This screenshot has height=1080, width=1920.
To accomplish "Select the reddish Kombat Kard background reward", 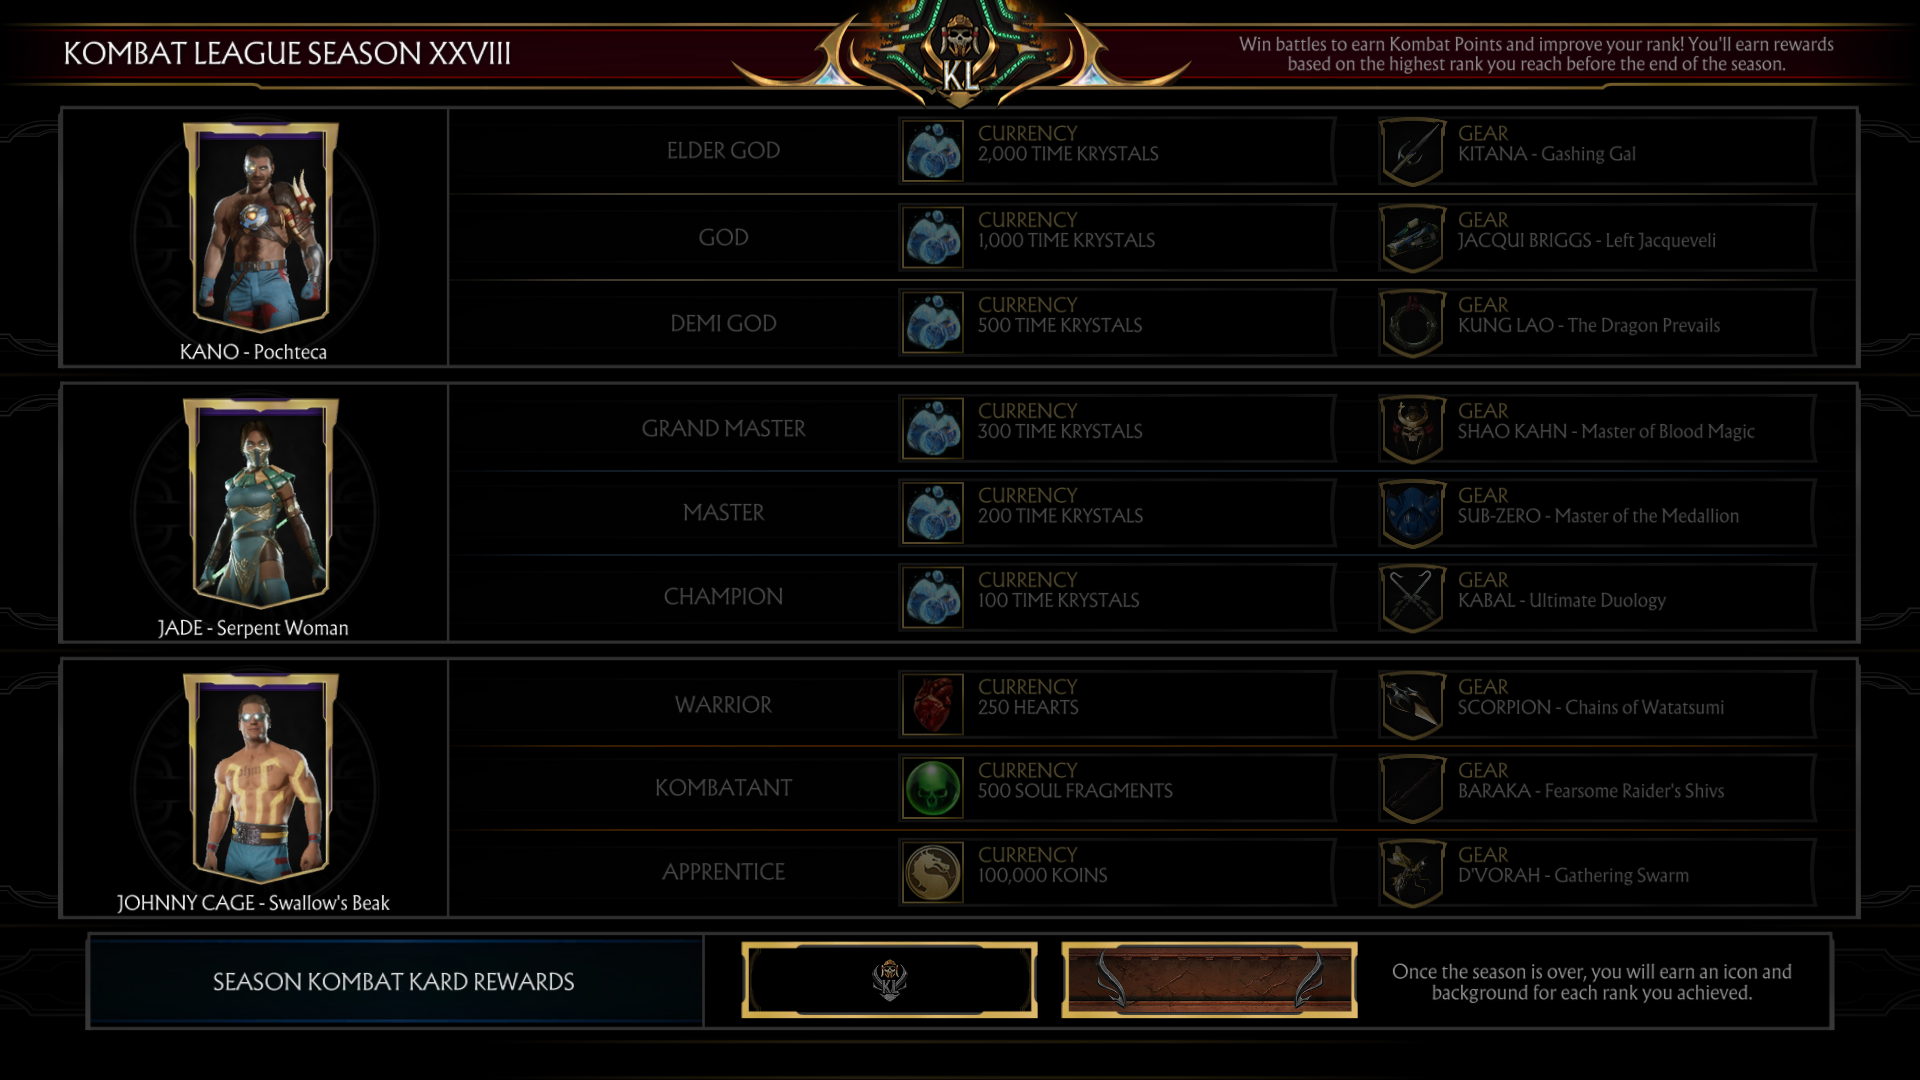I will 1209,981.
